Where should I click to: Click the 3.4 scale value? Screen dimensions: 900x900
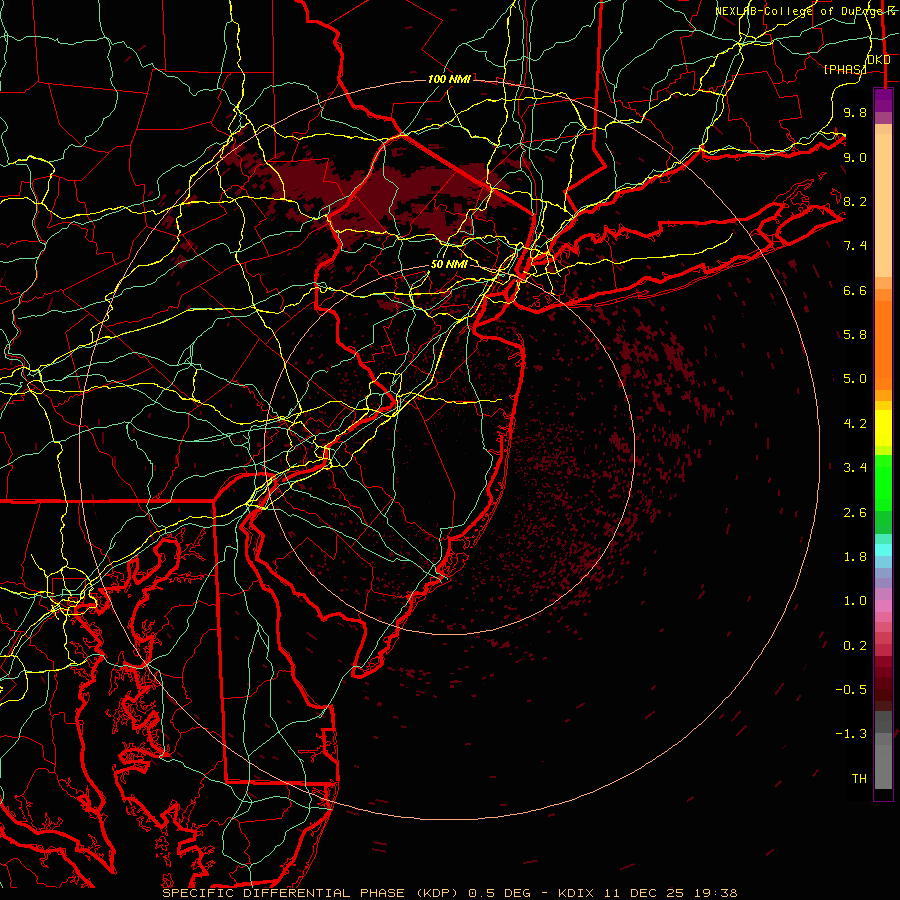coord(855,468)
